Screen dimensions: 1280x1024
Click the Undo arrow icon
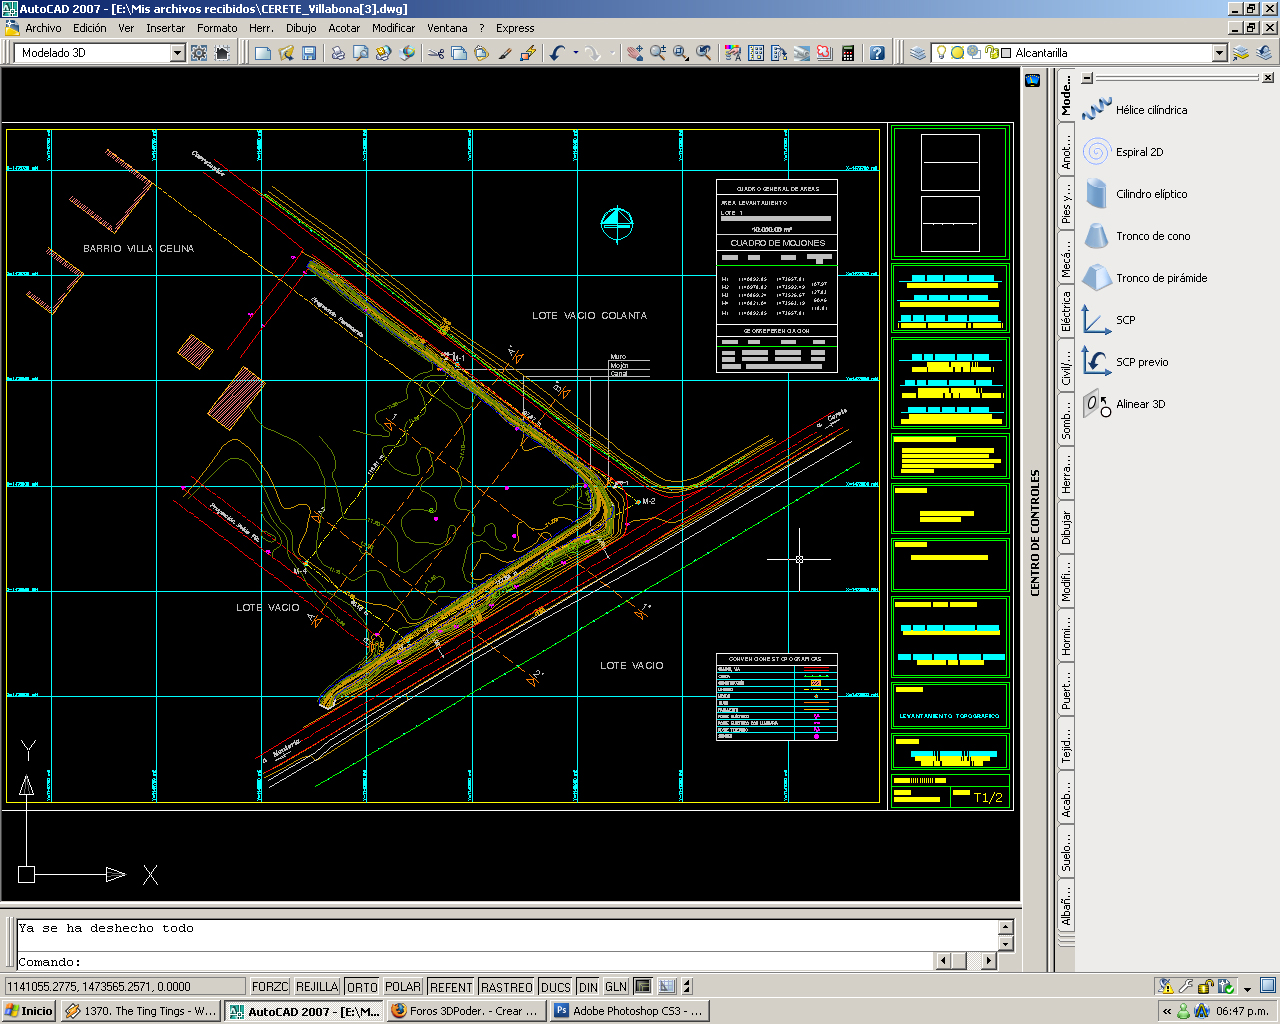coord(557,53)
